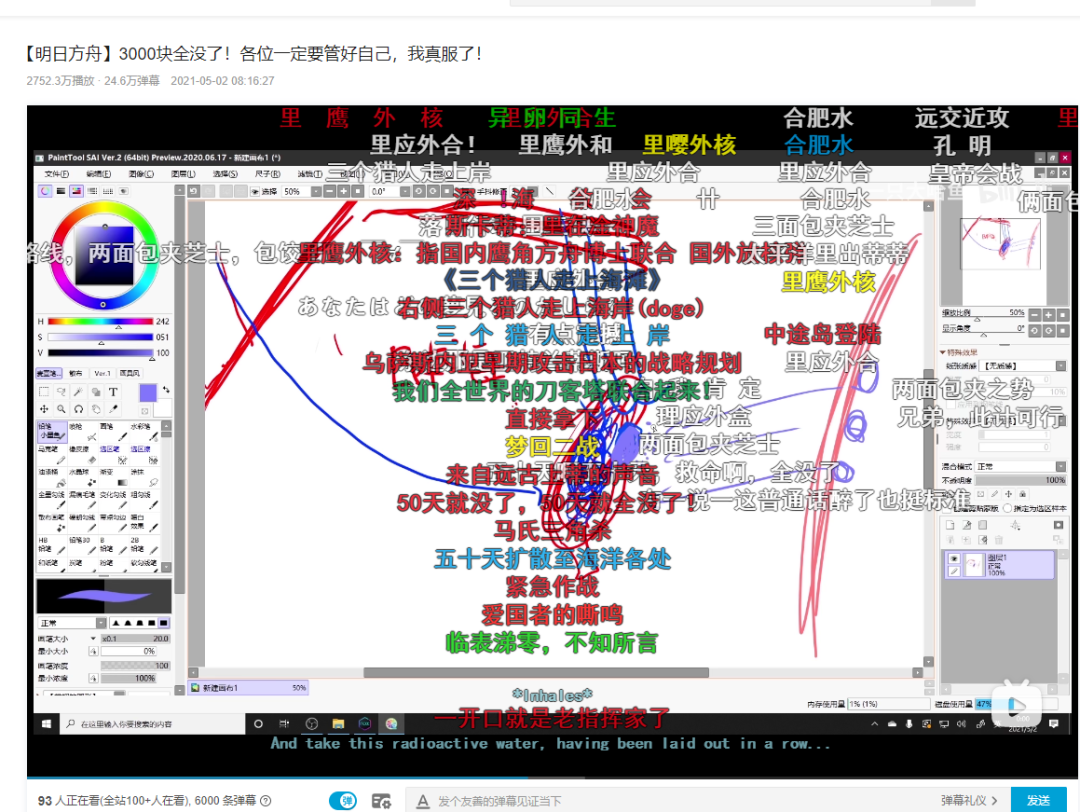Toggle the Bilibili danmaku switch
Image resolution: width=1080 pixels, height=812 pixels.
[x=343, y=800]
